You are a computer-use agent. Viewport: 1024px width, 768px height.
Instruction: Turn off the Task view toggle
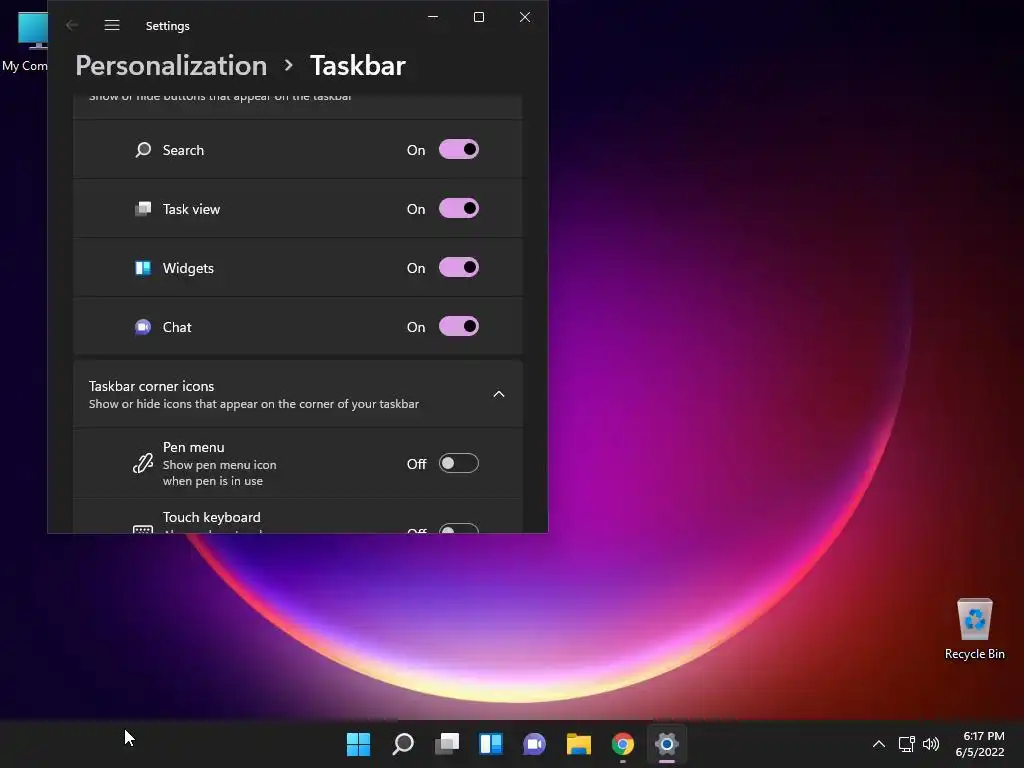(x=458, y=208)
